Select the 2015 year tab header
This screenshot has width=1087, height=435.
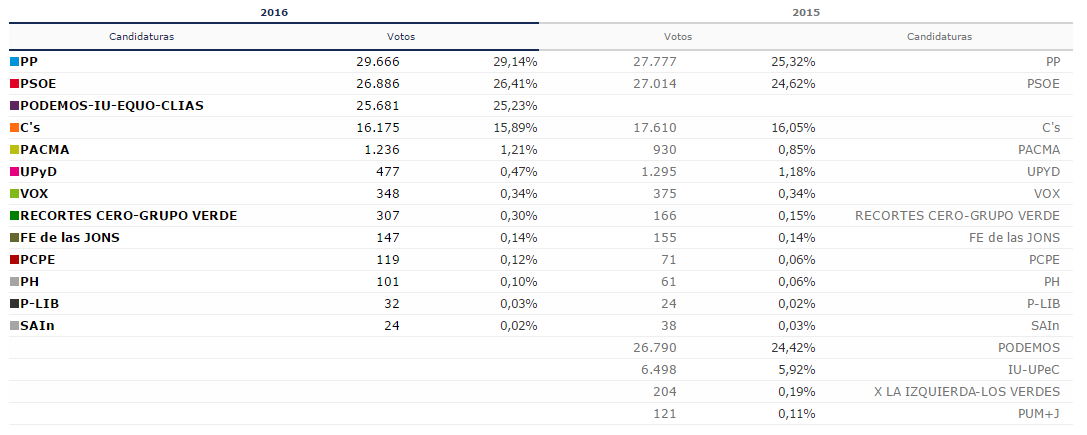[x=806, y=12]
